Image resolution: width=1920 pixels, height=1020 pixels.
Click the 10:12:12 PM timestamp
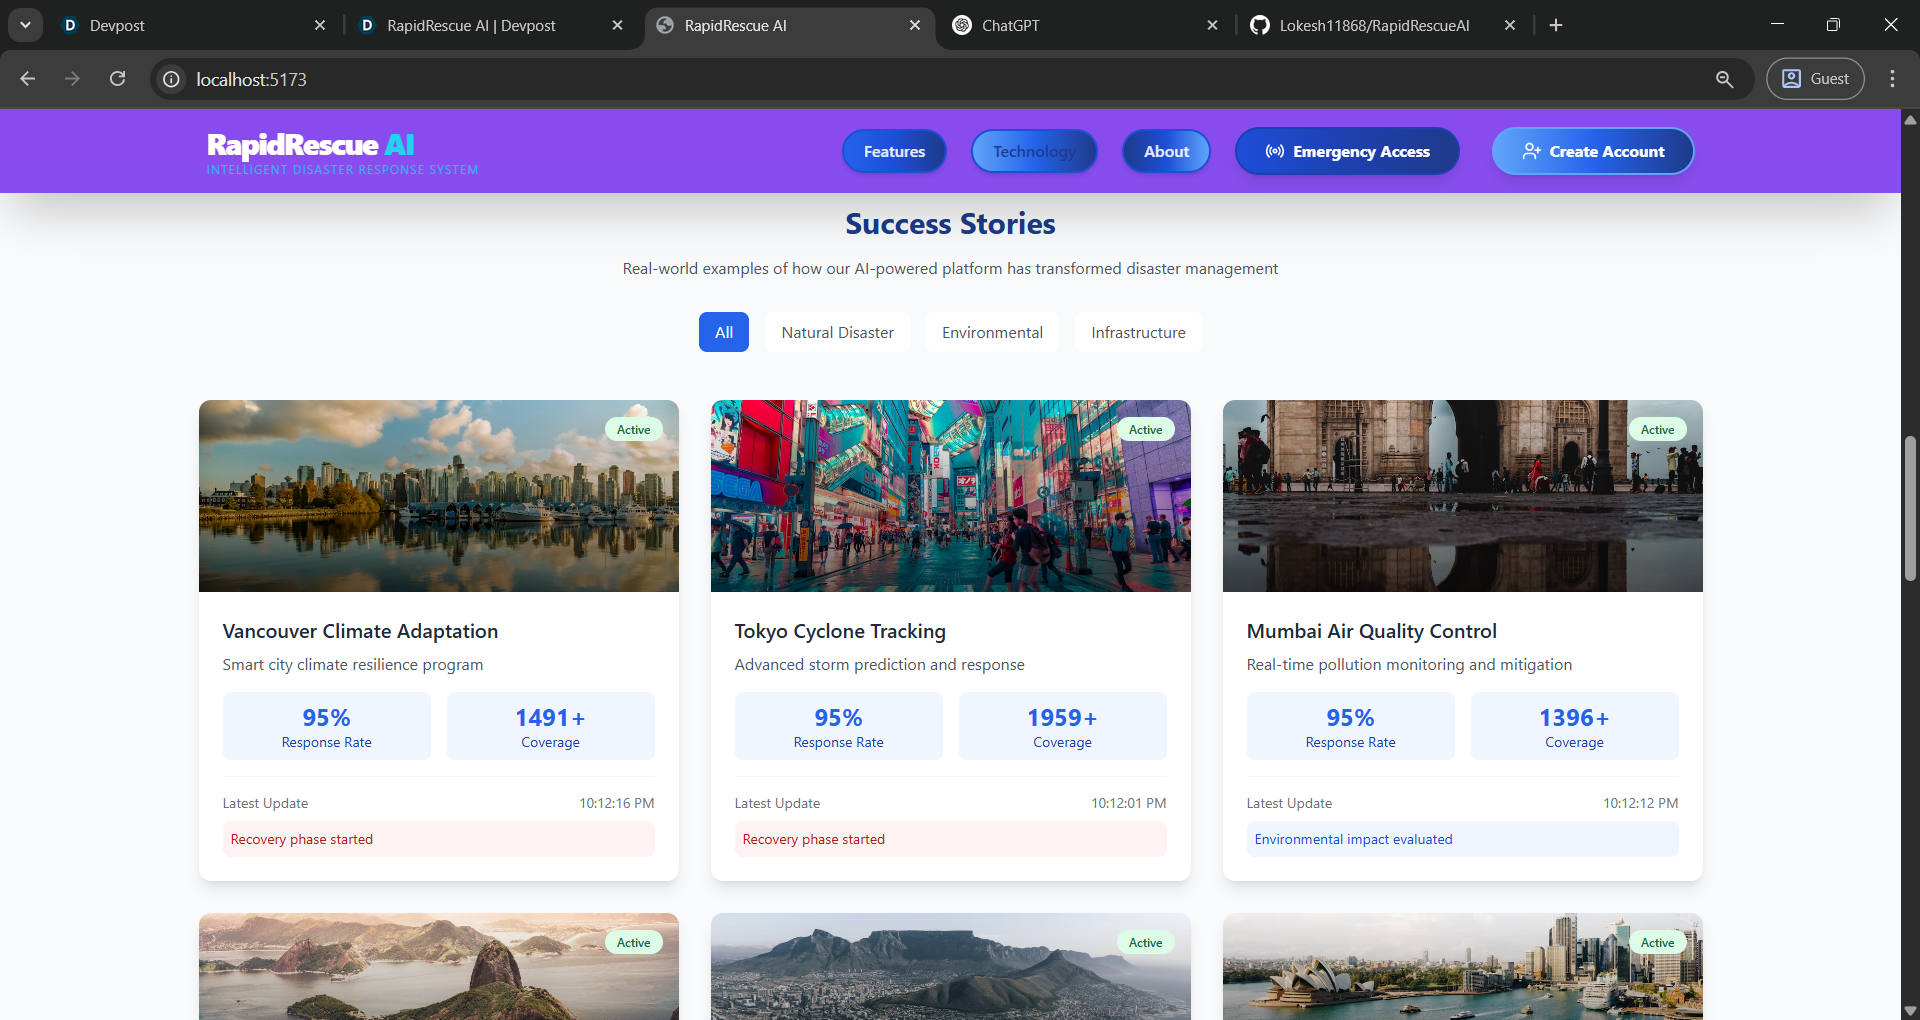click(x=1641, y=803)
